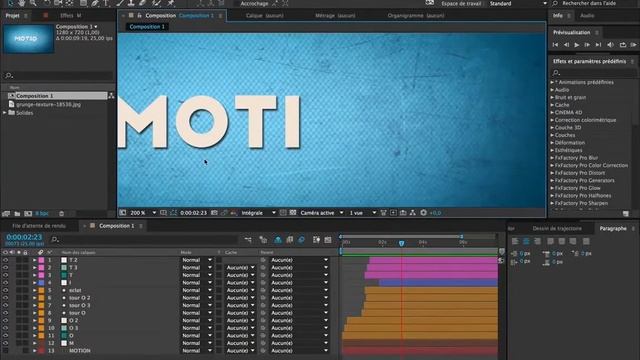Select the Puppet Pin tool
This screenshot has height=360, width=640.
(171, 3)
